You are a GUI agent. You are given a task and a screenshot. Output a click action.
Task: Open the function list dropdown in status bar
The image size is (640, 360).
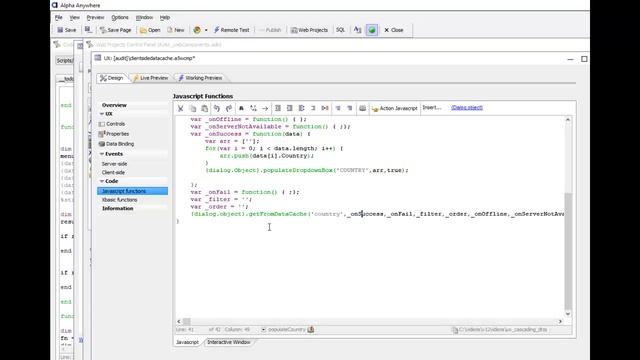point(263,329)
